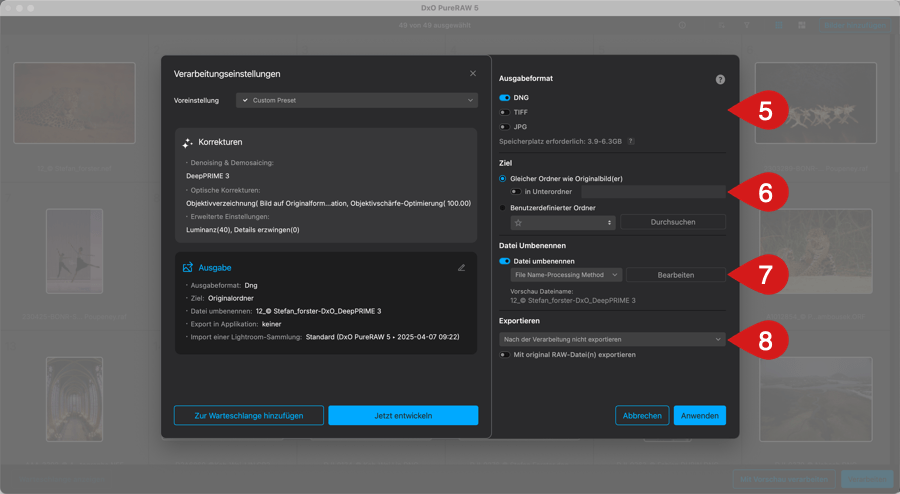Image resolution: width=900 pixels, height=494 pixels.
Task: Click the Ausgabe picture-export icon
Action: click(x=188, y=267)
